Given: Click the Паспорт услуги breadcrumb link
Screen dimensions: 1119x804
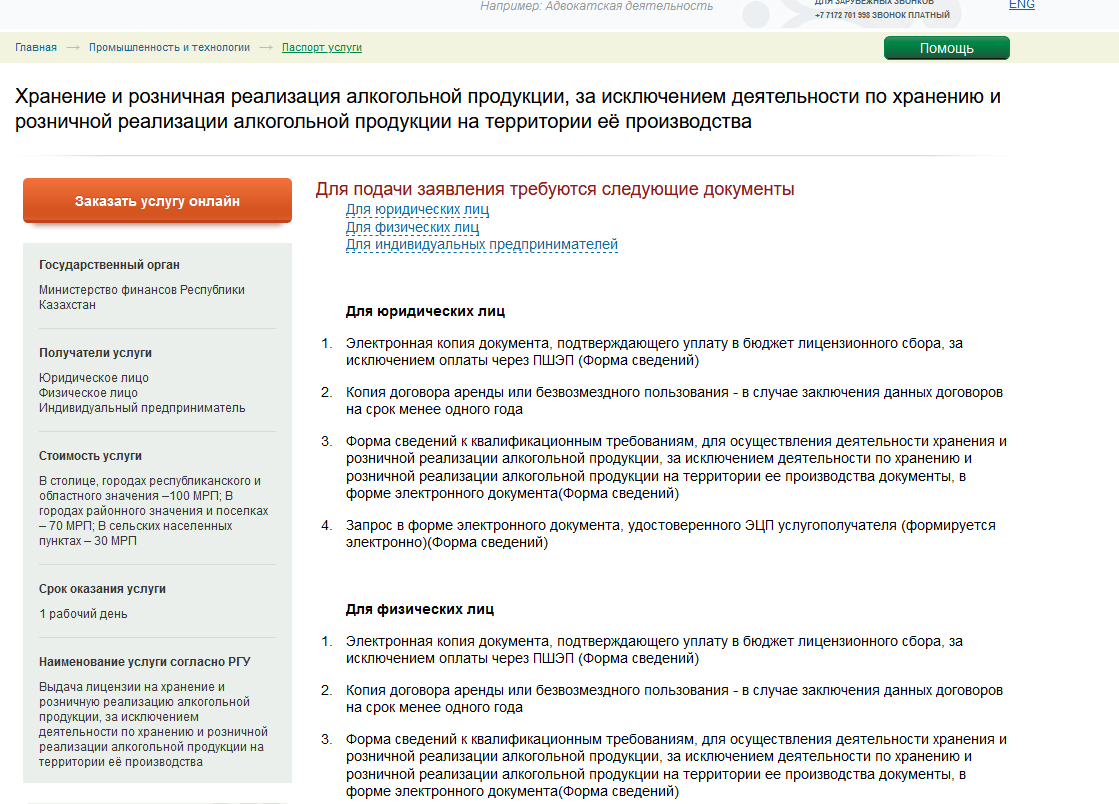Looking at the screenshot, I should (x=321, y=47).
